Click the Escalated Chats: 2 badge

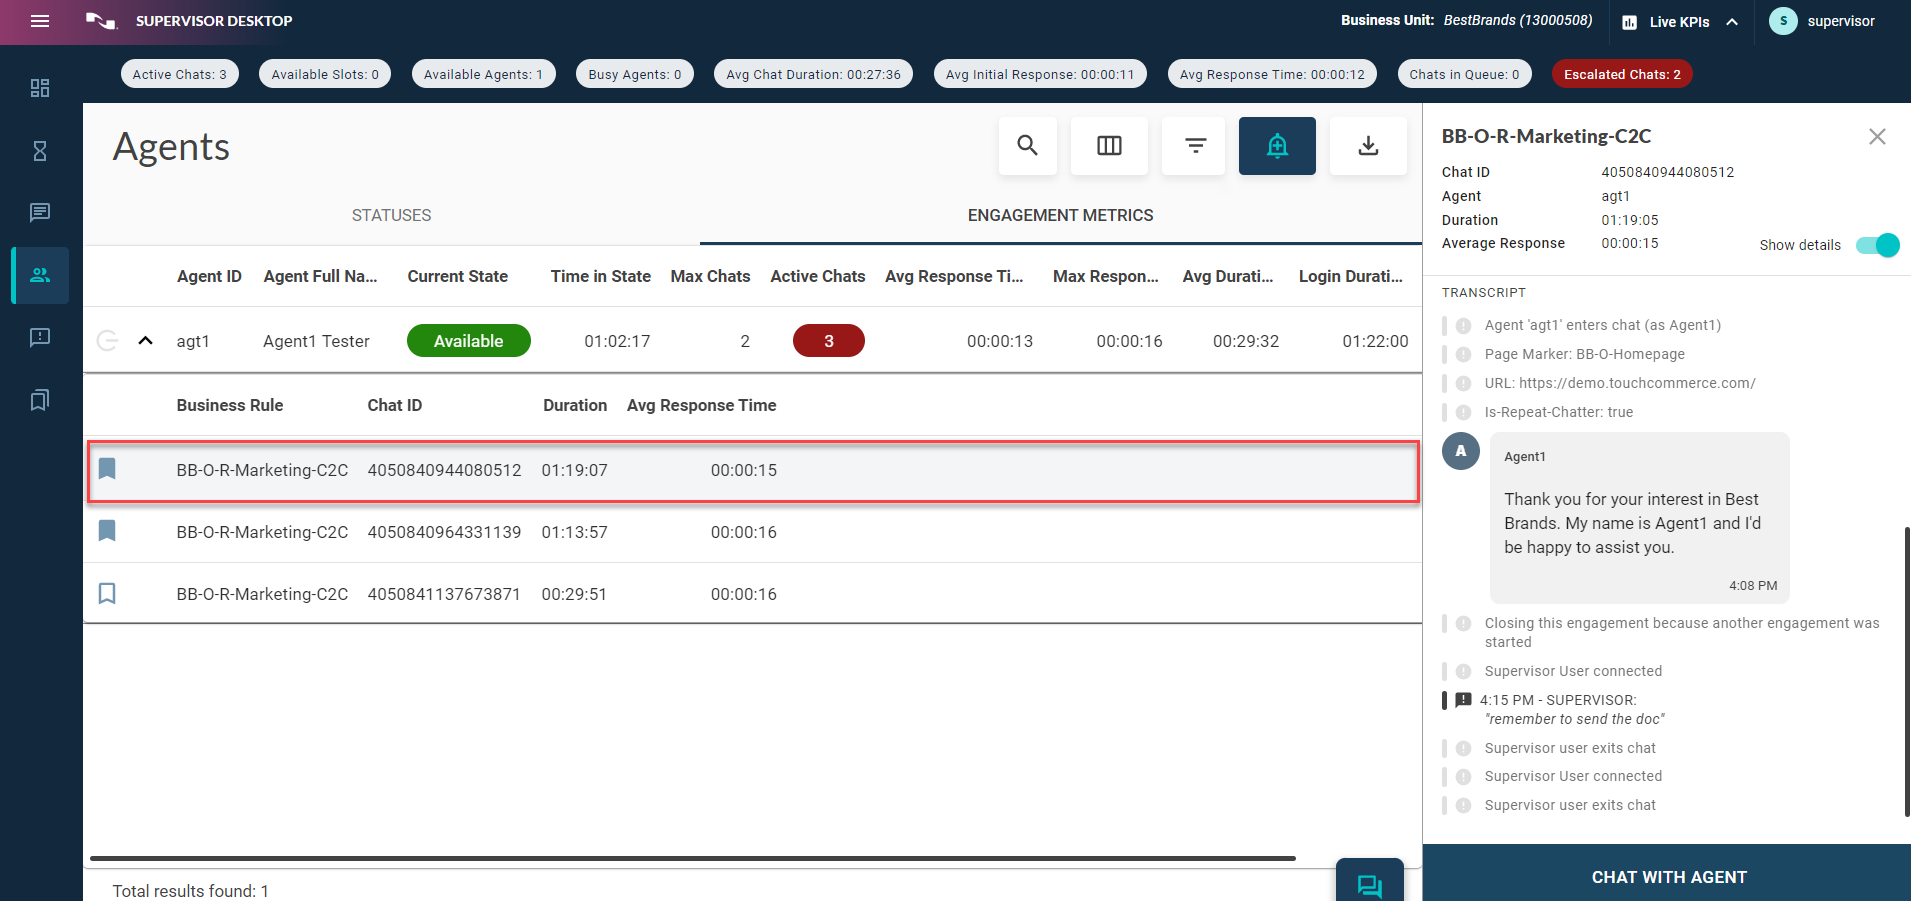tap(1621, 74)
